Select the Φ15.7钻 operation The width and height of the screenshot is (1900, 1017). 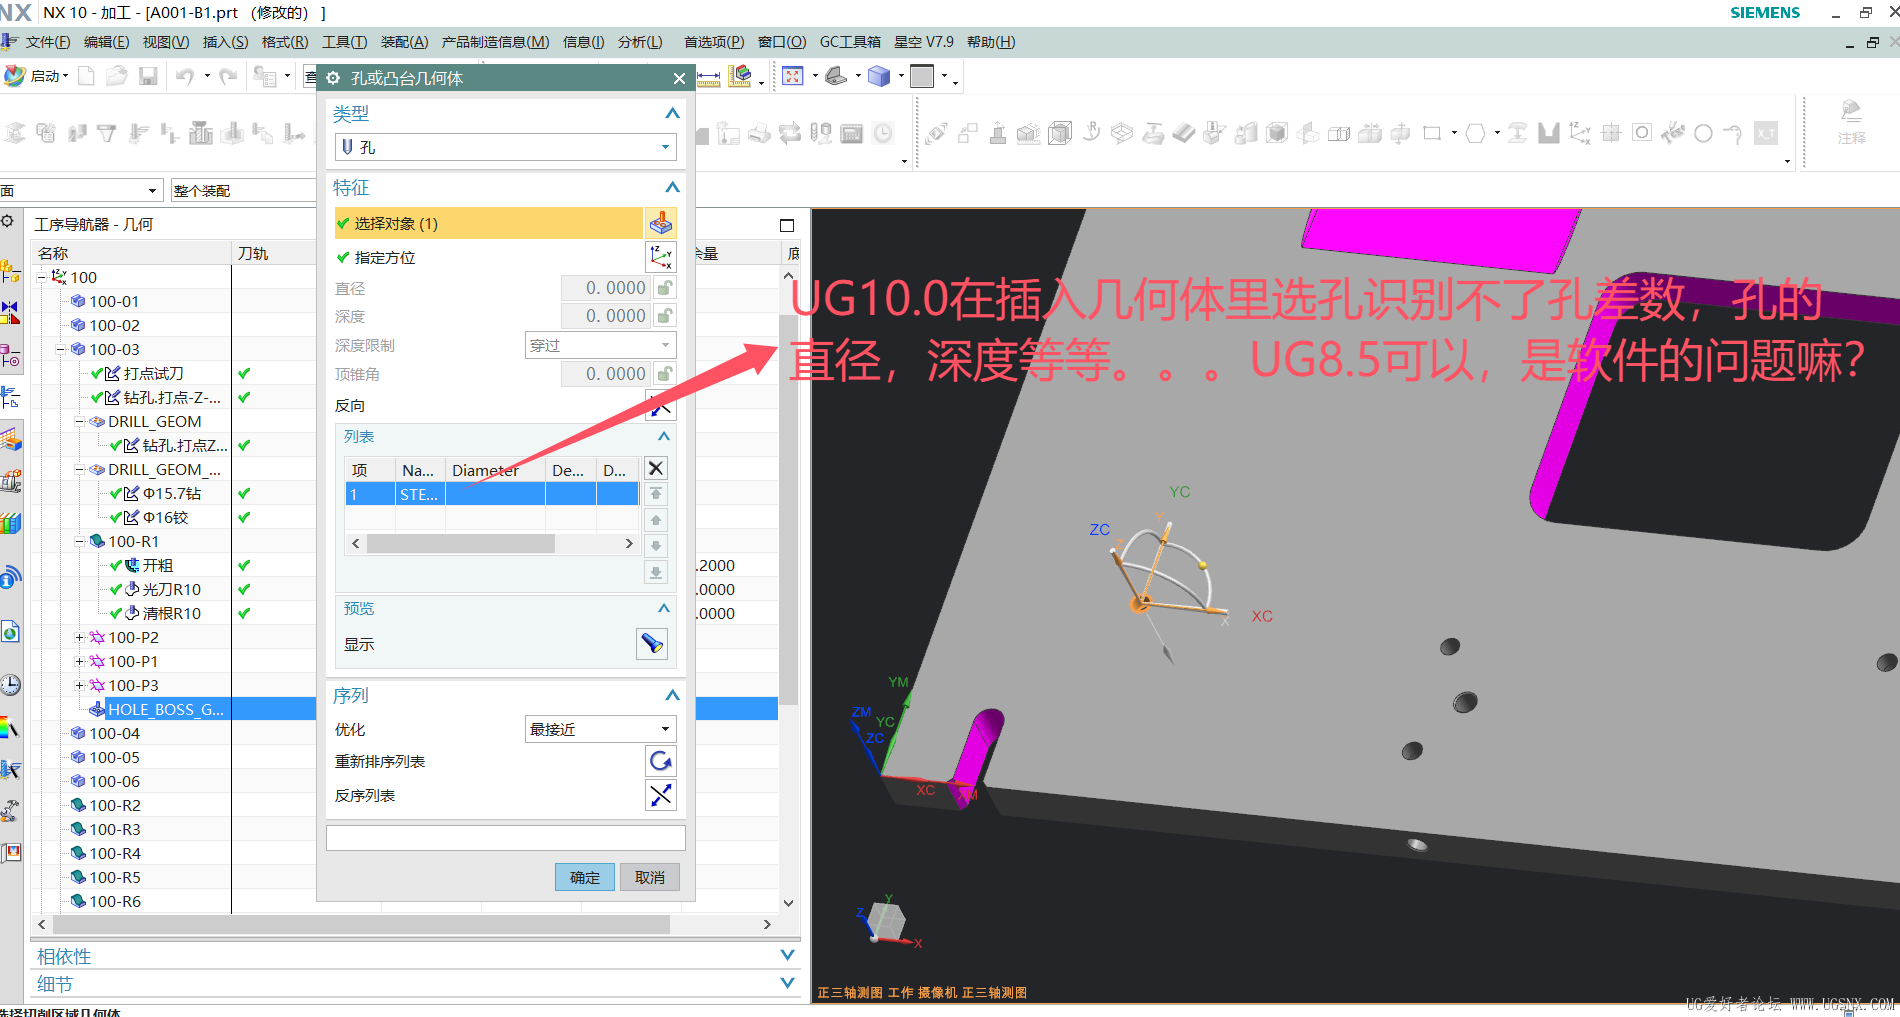172,493
